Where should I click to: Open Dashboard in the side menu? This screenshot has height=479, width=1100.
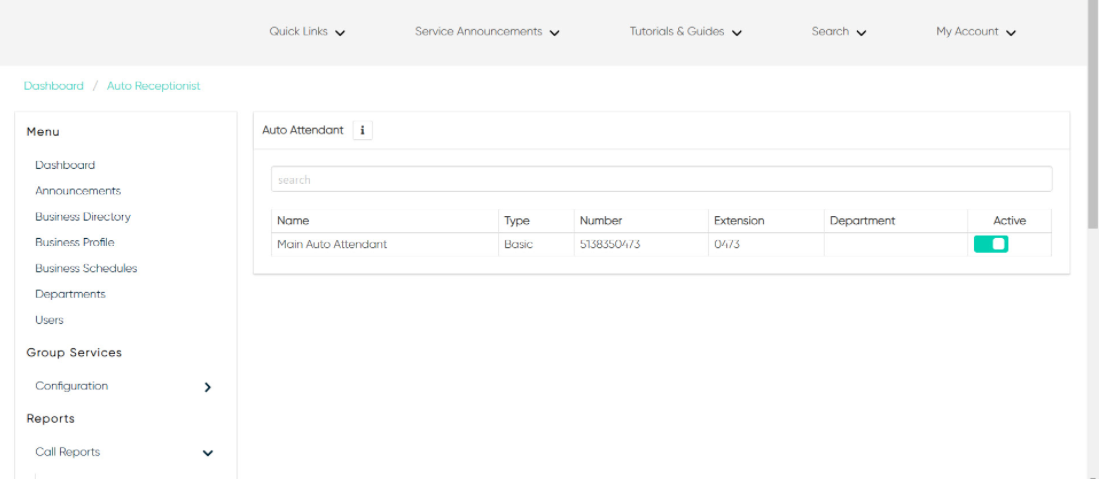(x=65, y=165)
